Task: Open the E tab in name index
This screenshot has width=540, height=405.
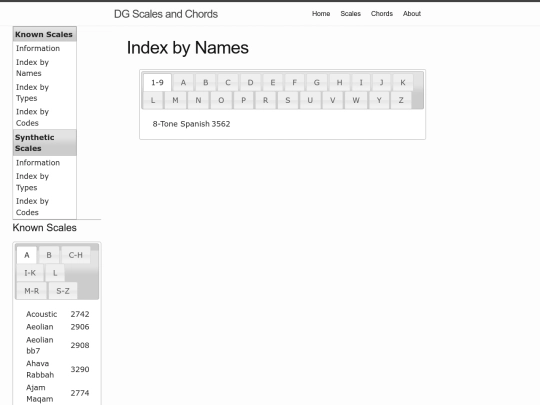Action: tap(273, 83)
